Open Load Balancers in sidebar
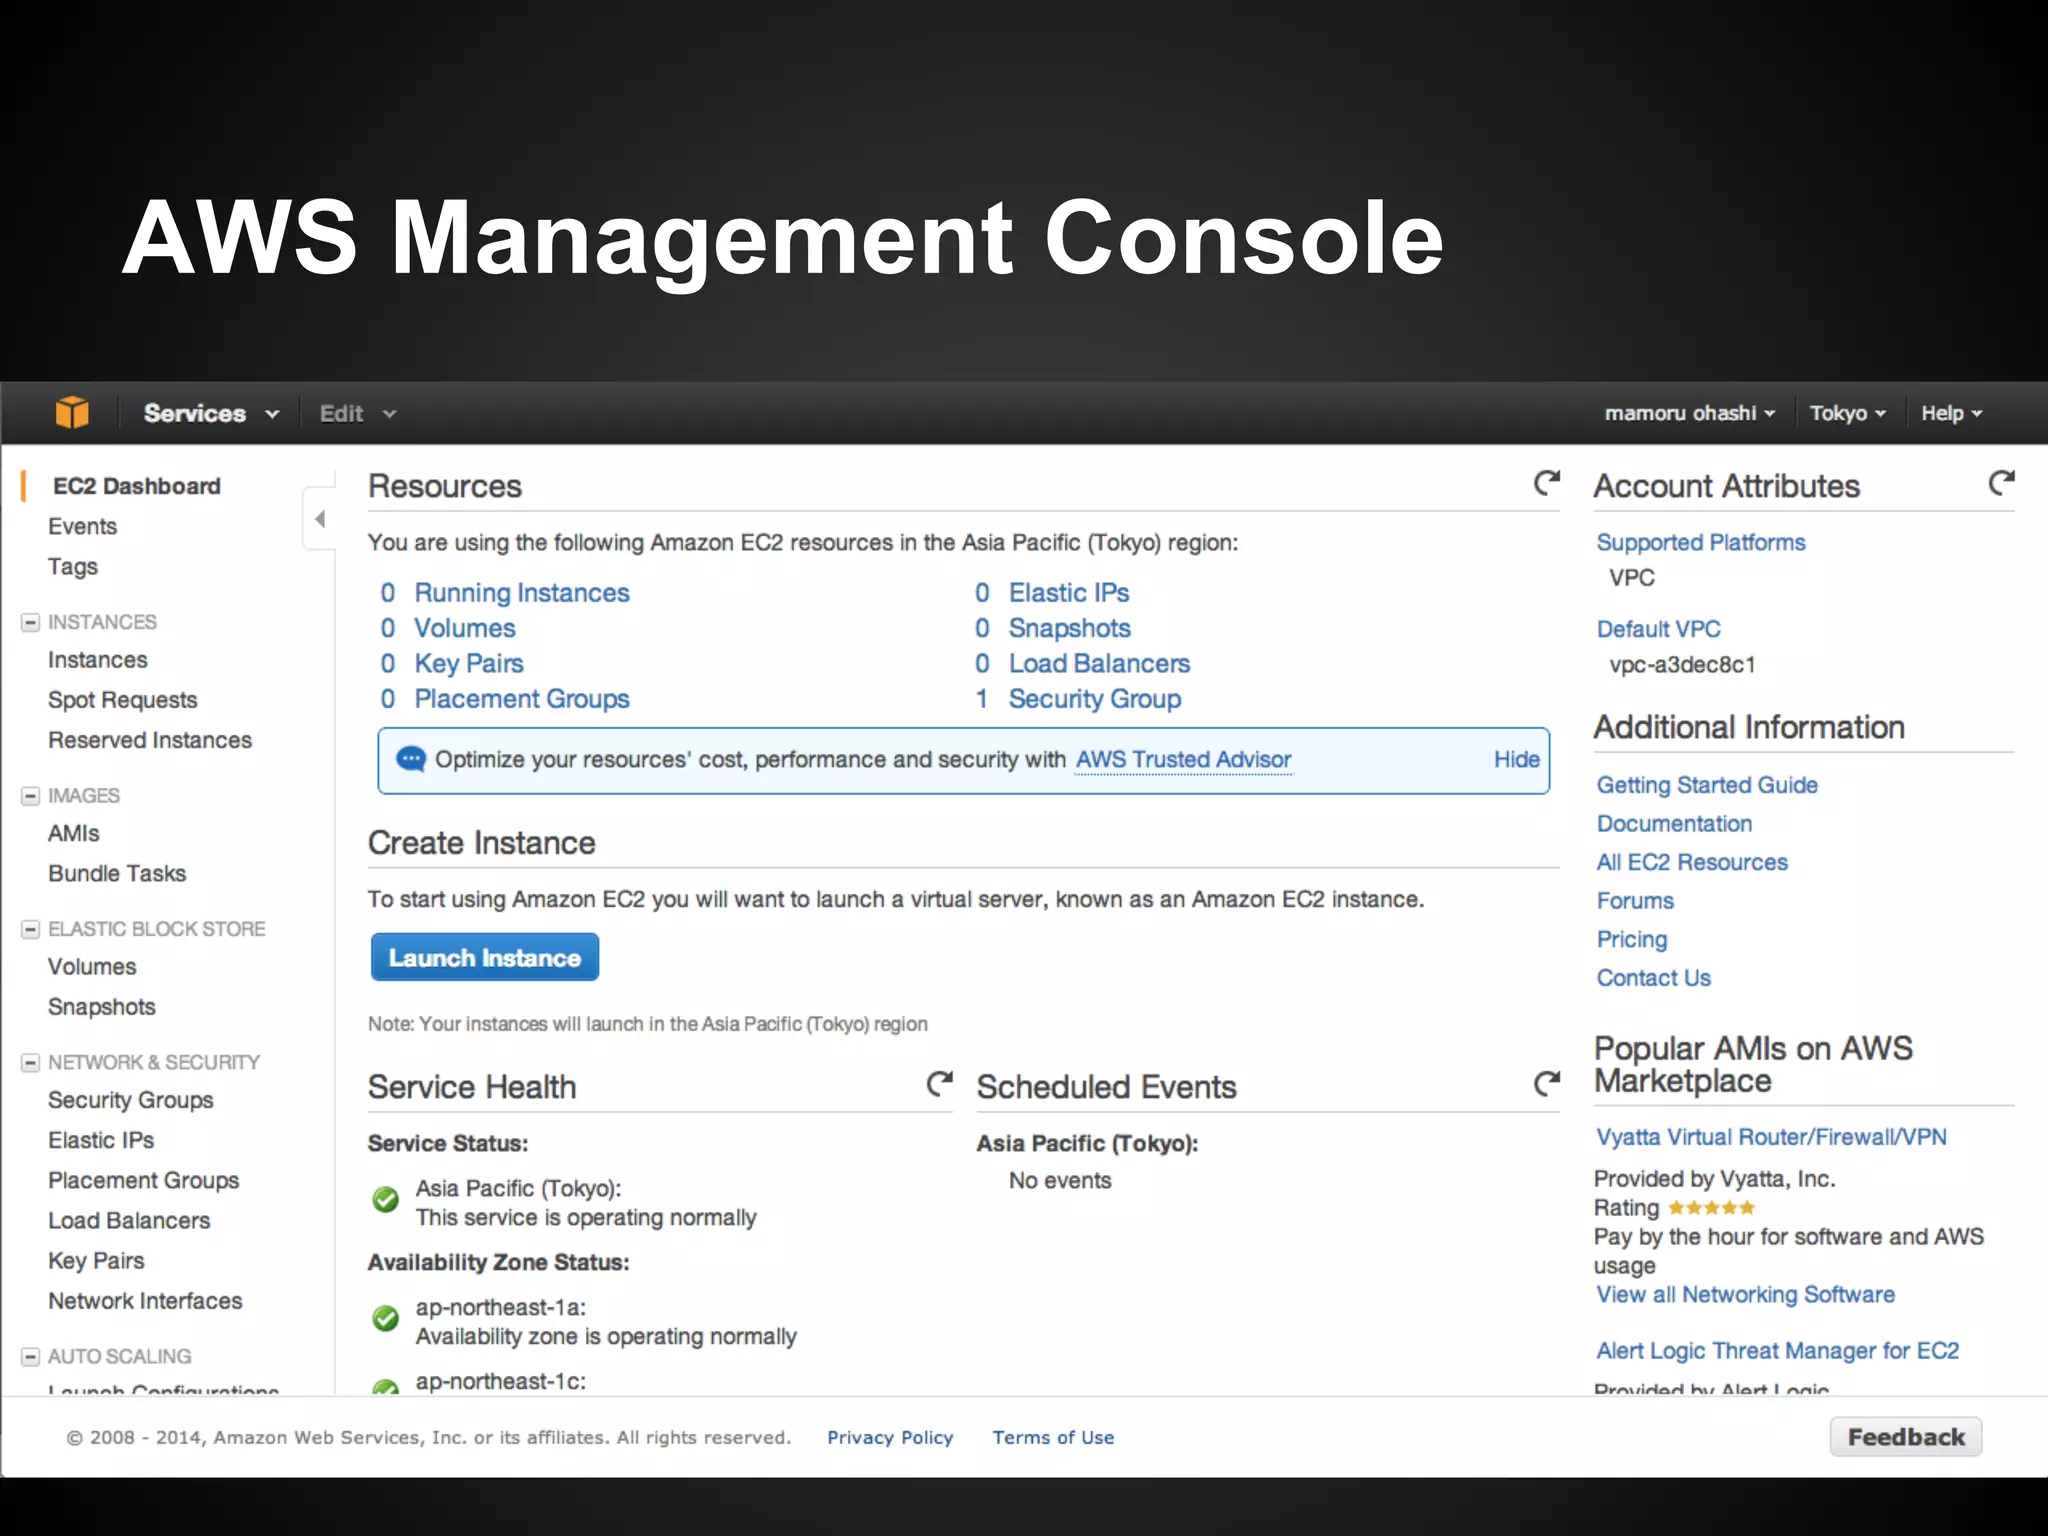2048x1536 pixels. tap(129, 1220)
